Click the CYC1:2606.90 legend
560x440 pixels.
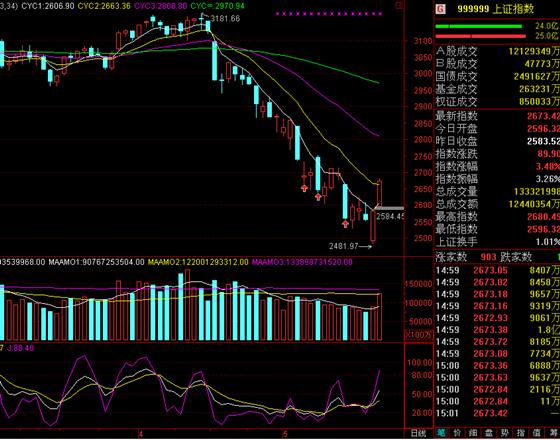(x=48, y=6)
